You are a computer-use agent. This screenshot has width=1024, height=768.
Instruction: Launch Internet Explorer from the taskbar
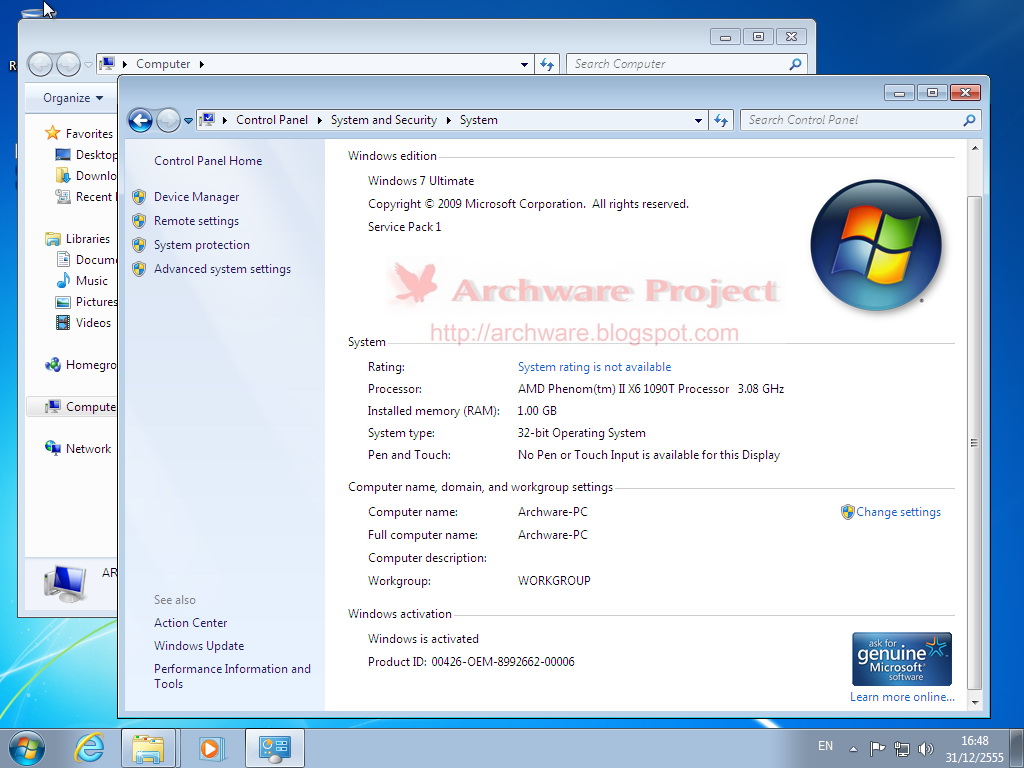click(x=88, y=747)
